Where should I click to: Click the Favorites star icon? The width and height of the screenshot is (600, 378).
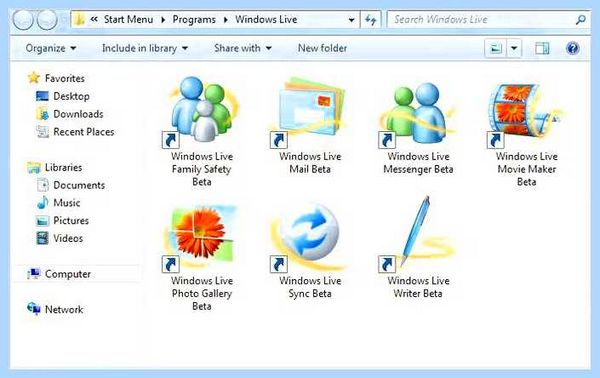tap(34, 78)
